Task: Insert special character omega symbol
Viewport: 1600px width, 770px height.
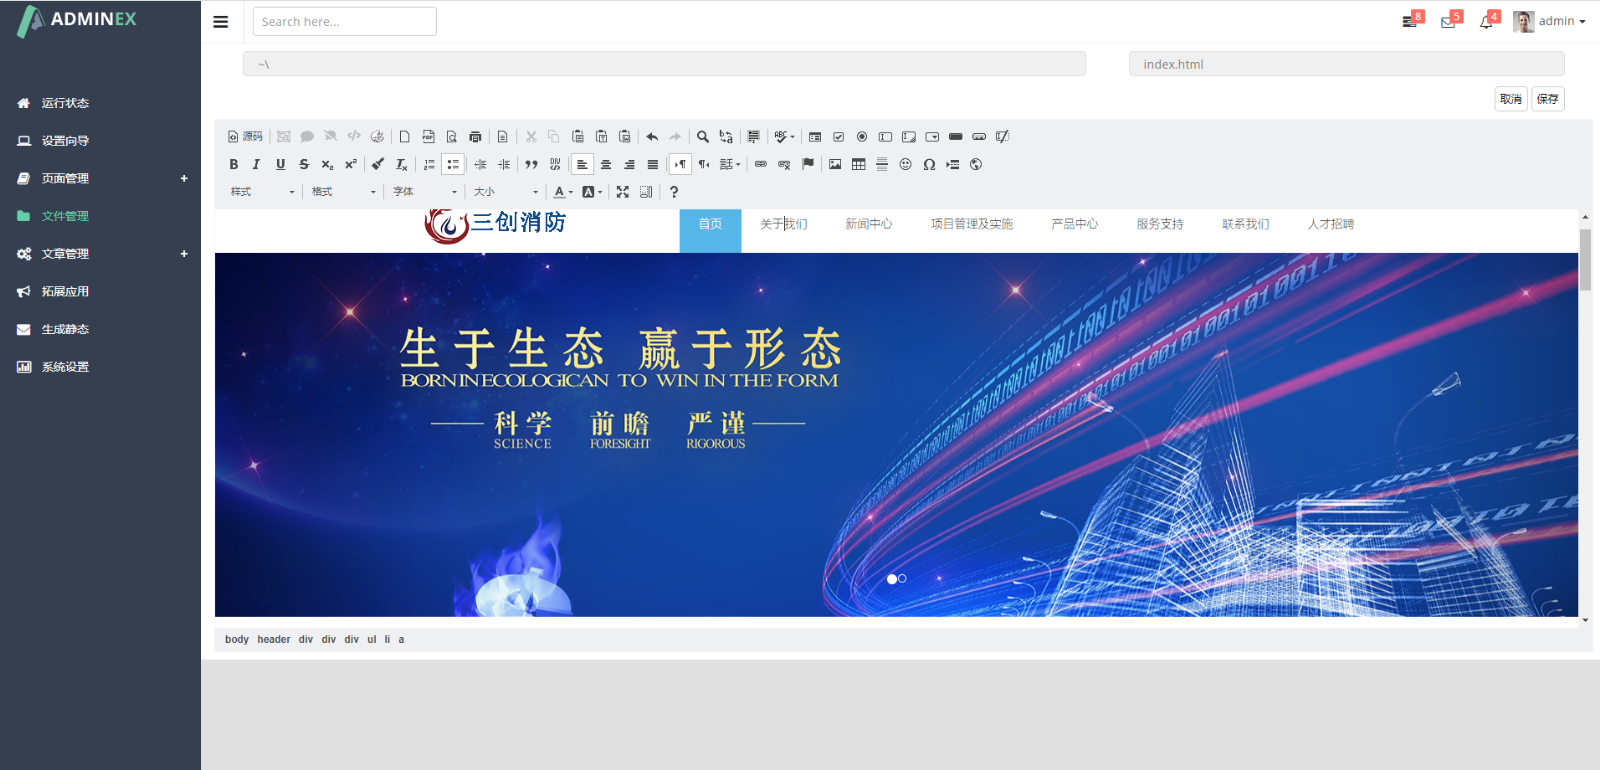Action: point(929,164)
